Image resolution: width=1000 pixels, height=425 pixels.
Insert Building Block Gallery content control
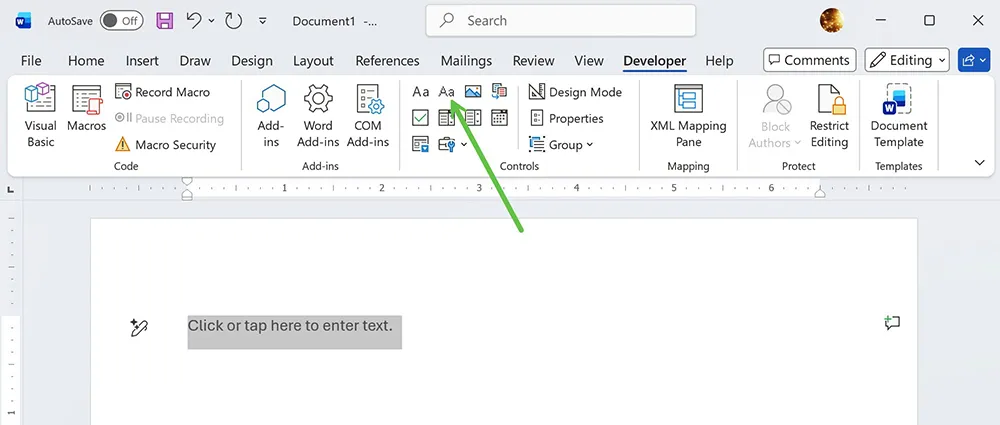499,92
